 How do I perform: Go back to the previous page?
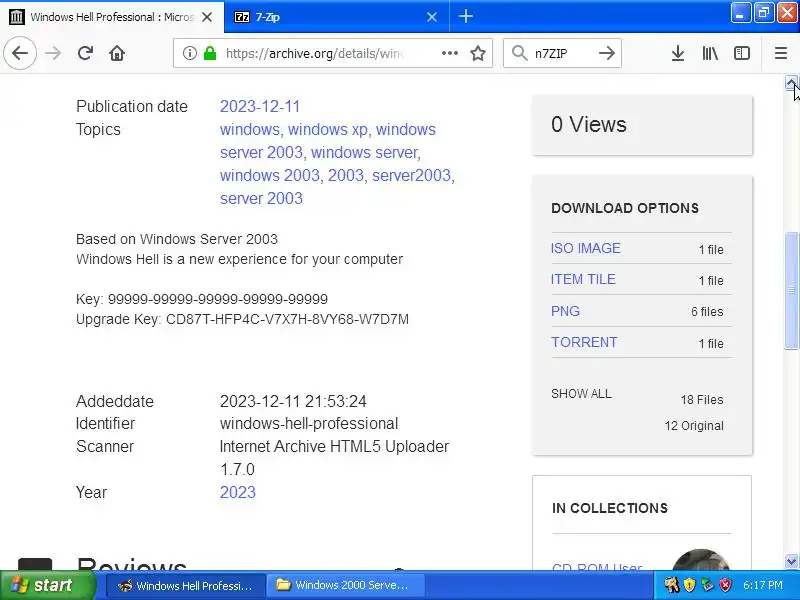tap(20, 53)
